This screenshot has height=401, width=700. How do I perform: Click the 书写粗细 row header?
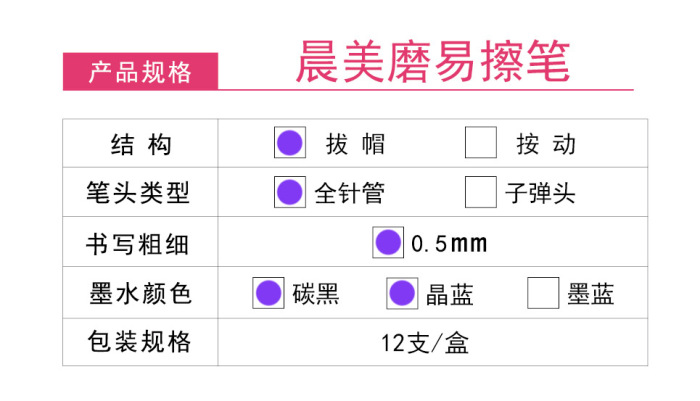tap(140, 243)
